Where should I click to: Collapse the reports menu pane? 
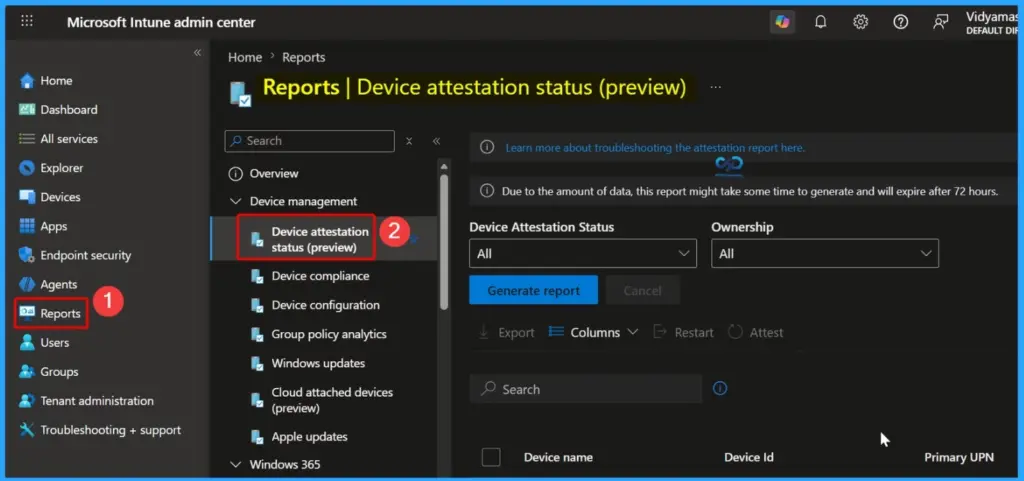click(x=436, y=141)
